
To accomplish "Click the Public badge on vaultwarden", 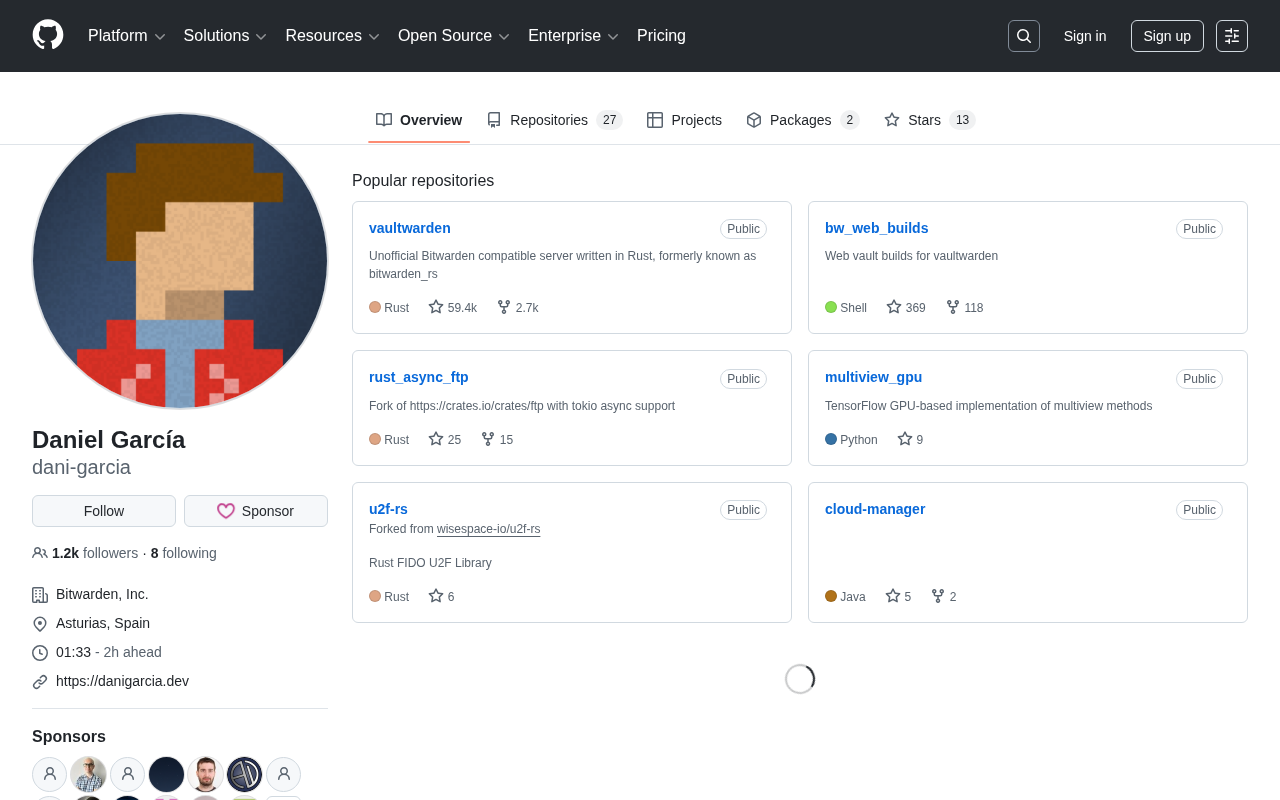I will pyautogui.click(x=743, y=229).
